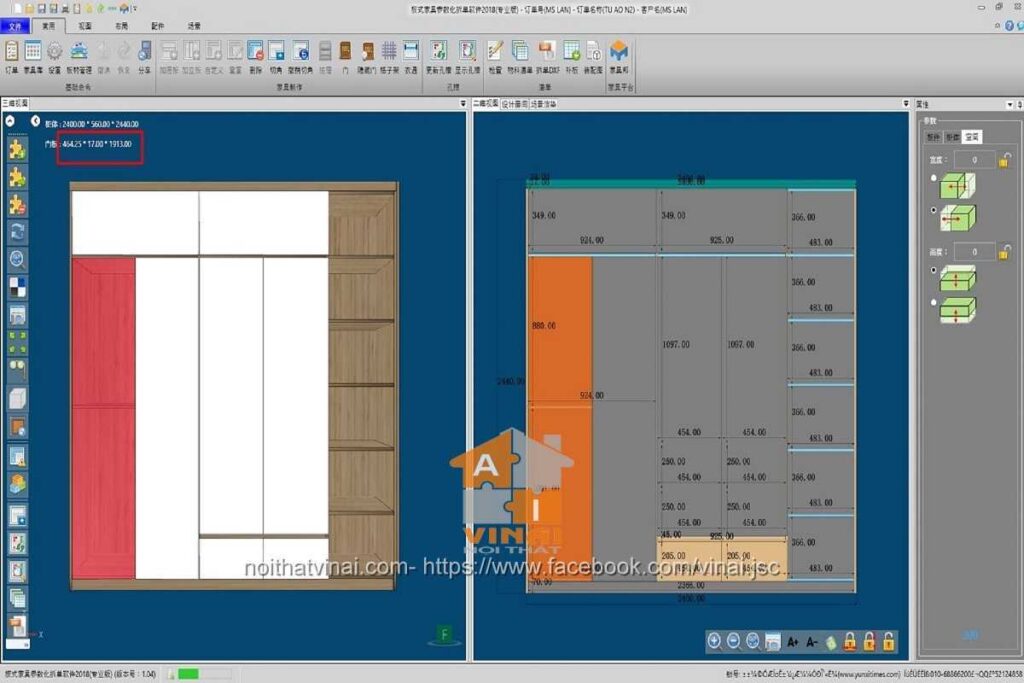Viewport: 1024px width, 683px height.
Task: Open the 3D view panel pin dropdown
Action: coord(462,104)
